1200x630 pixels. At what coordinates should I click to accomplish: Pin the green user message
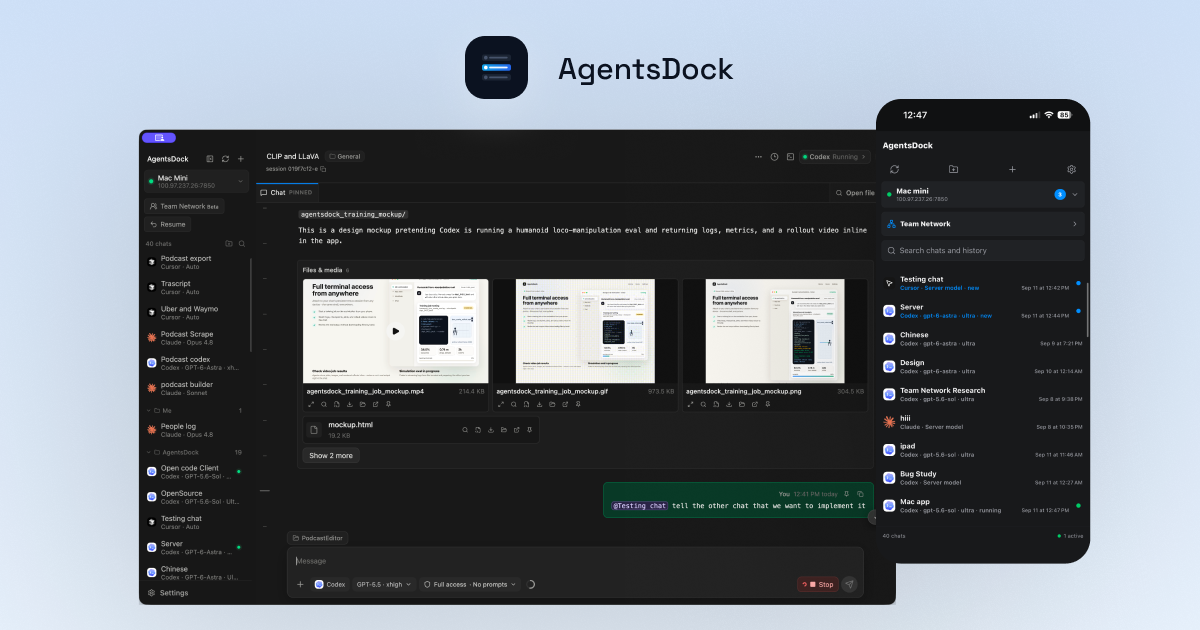point(846,493)
